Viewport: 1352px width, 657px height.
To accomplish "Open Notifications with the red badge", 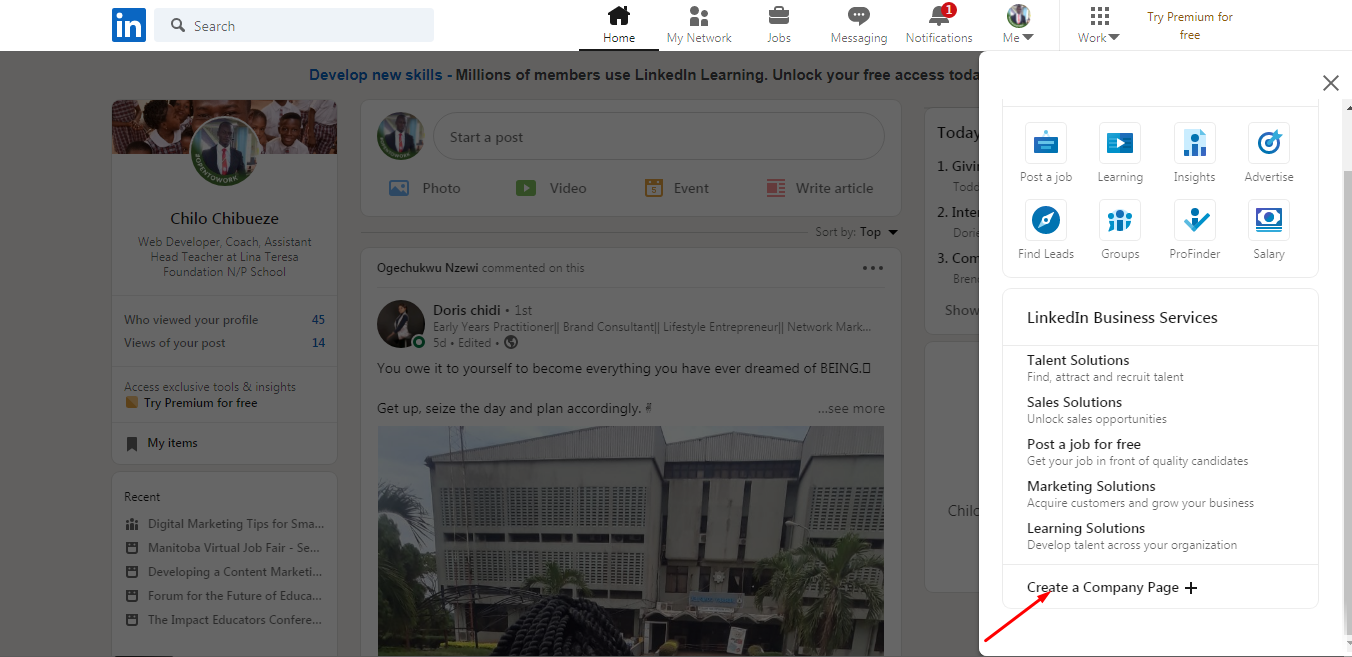I will [939, 25].
